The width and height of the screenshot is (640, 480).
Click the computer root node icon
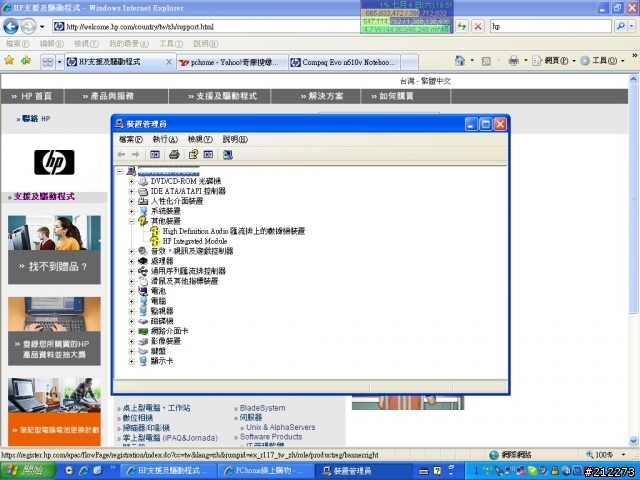tap(131, 171)
